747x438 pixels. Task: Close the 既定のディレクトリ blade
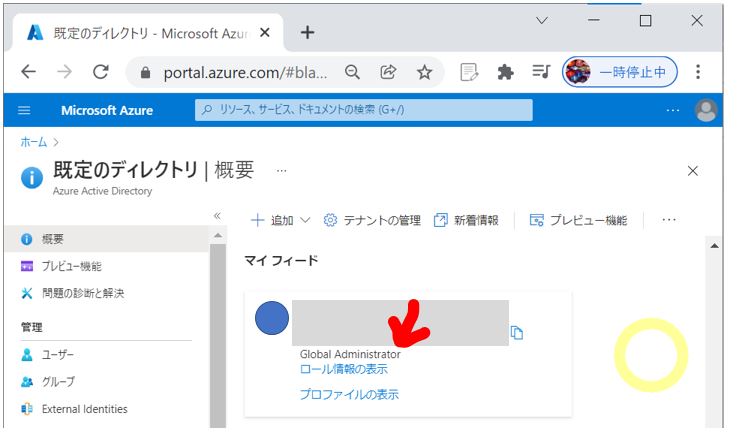(693, 171)
